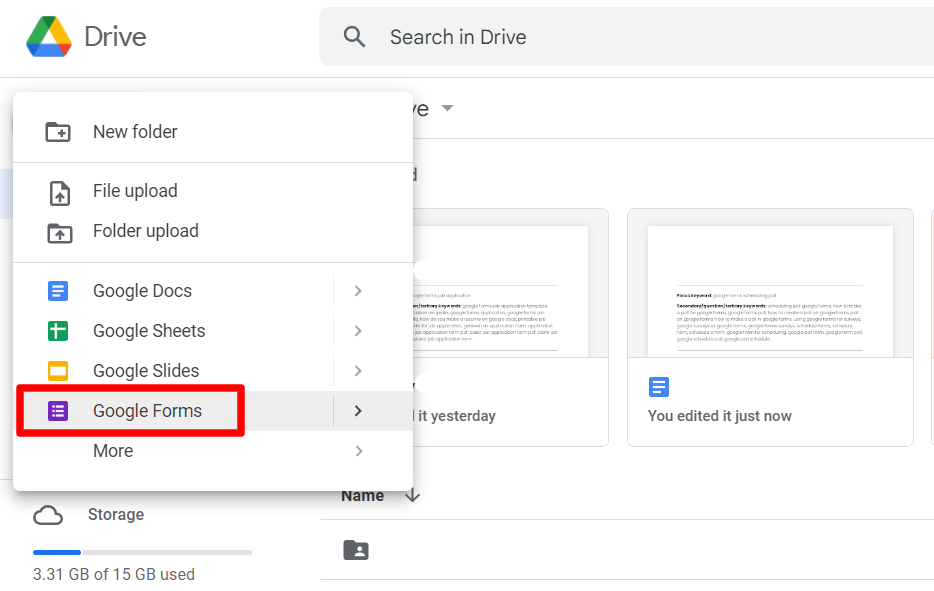Click the storage usage progress bar

[x=142, y=552]
